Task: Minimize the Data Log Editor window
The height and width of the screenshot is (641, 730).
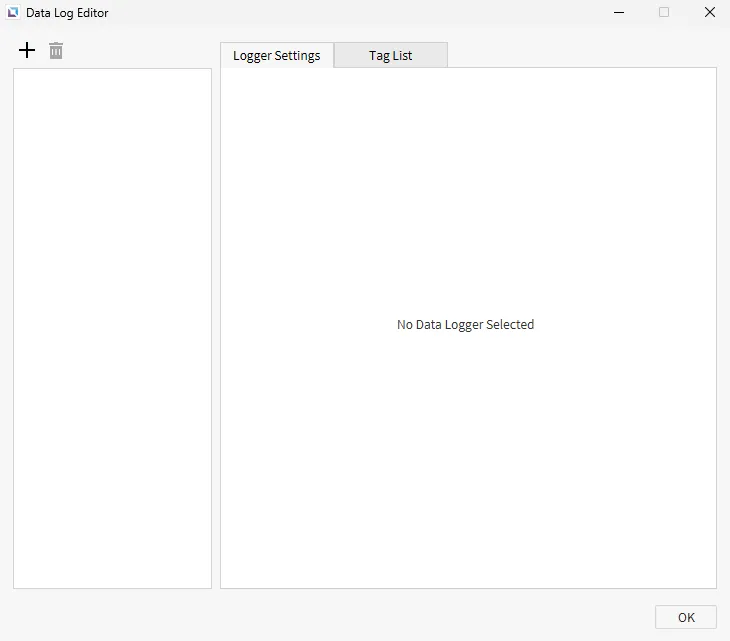Action: coord(619,13)
